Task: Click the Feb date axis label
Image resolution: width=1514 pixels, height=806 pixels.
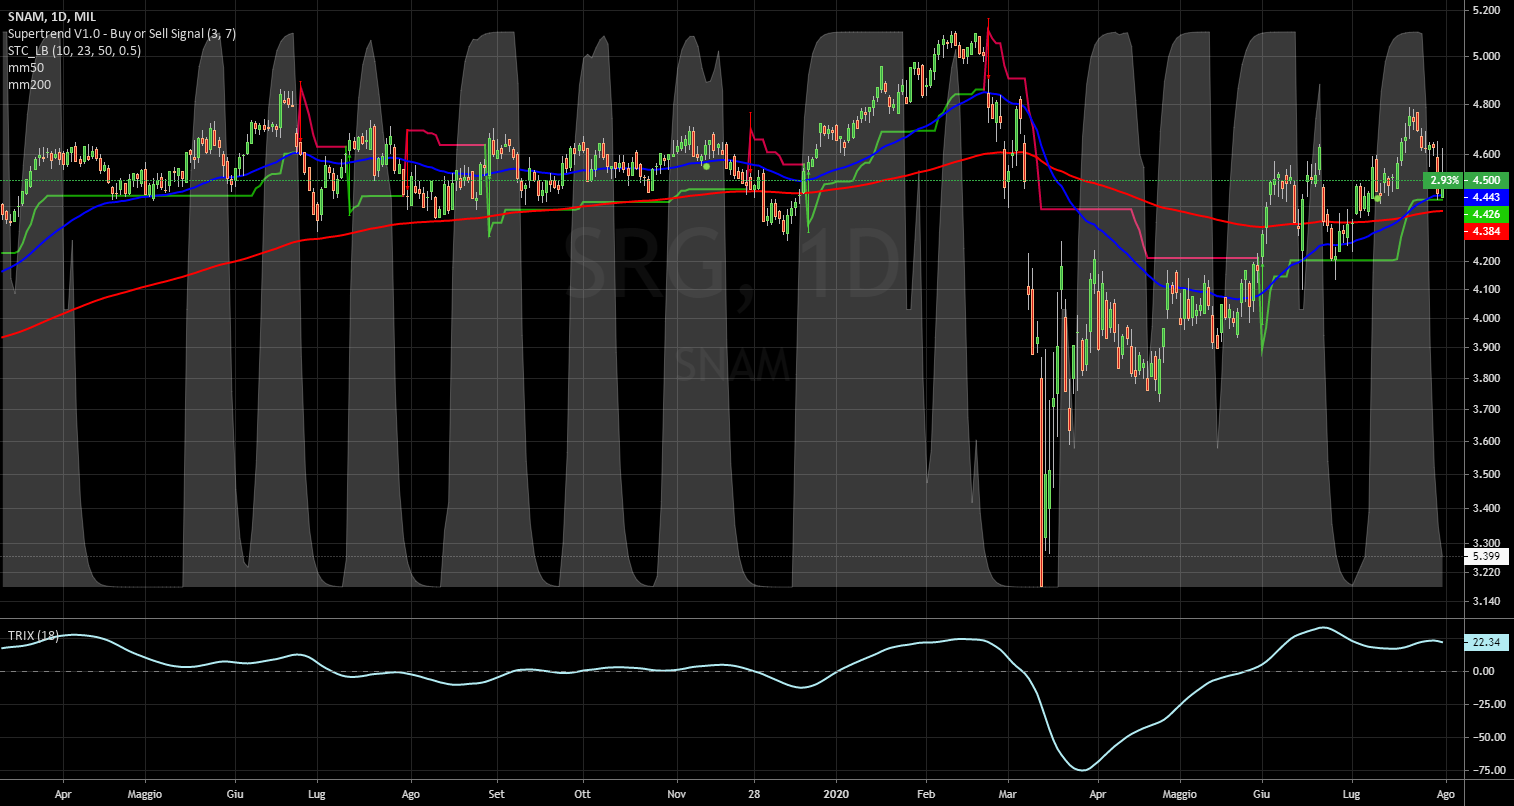Action: 925,794
